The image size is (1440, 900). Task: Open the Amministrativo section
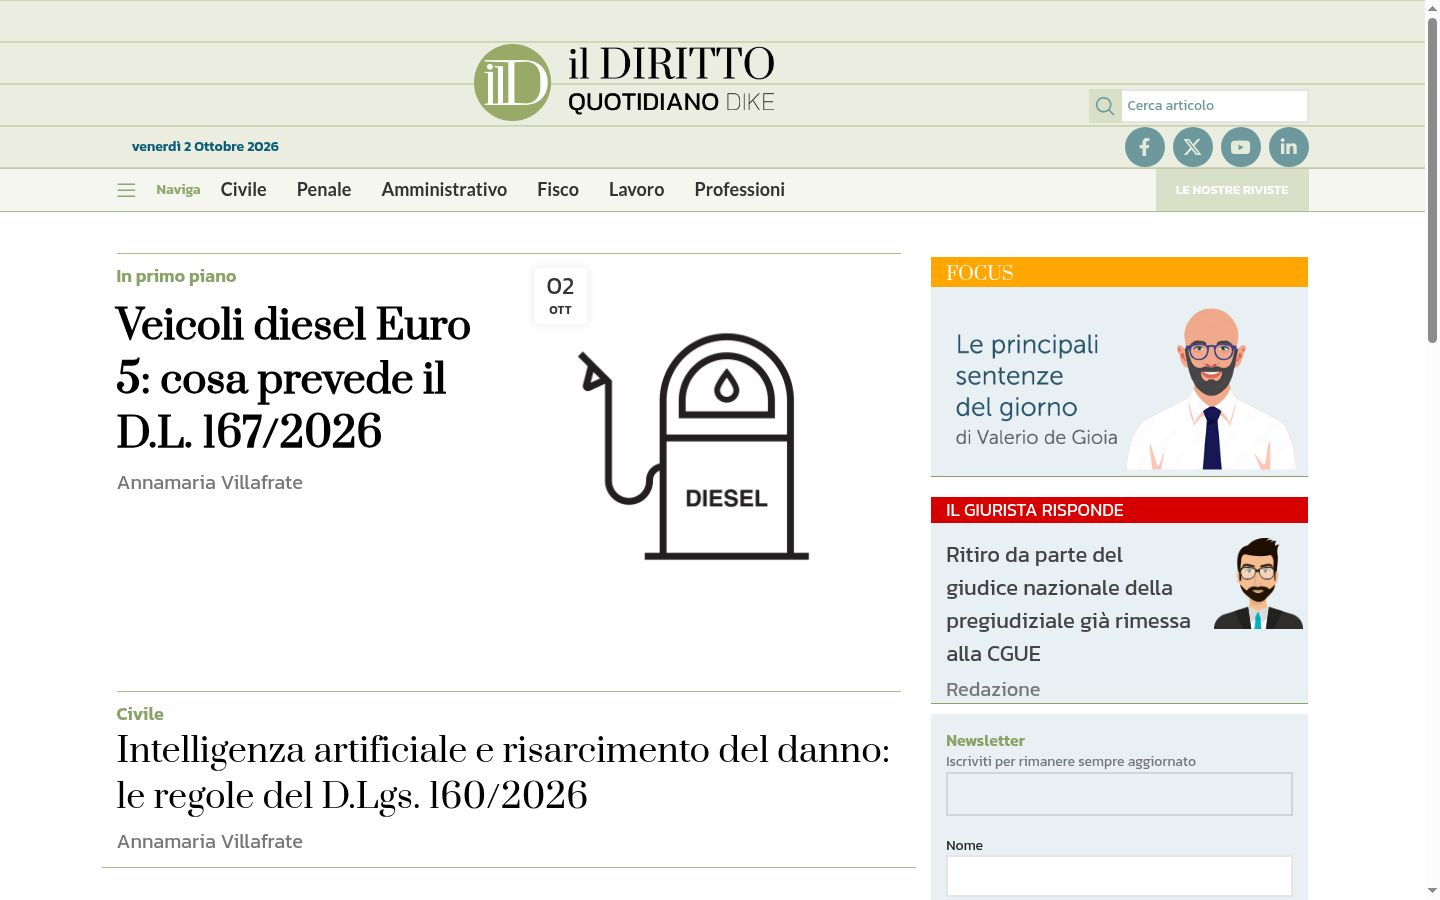pos(444,190)
